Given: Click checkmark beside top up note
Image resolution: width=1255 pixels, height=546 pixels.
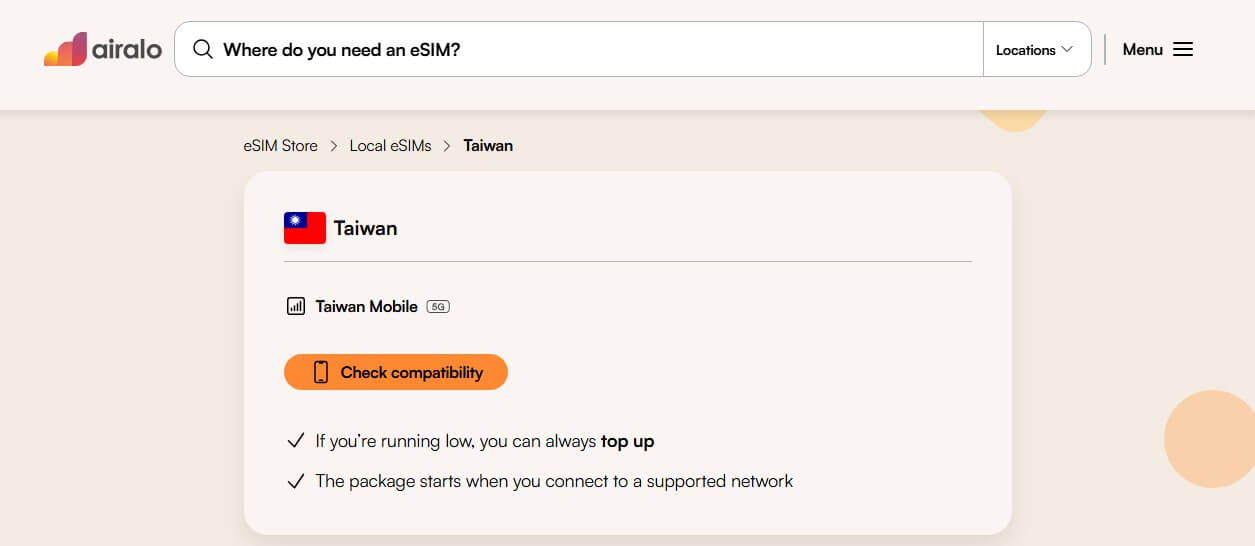Looking at the screenshot, I should 295,441.
